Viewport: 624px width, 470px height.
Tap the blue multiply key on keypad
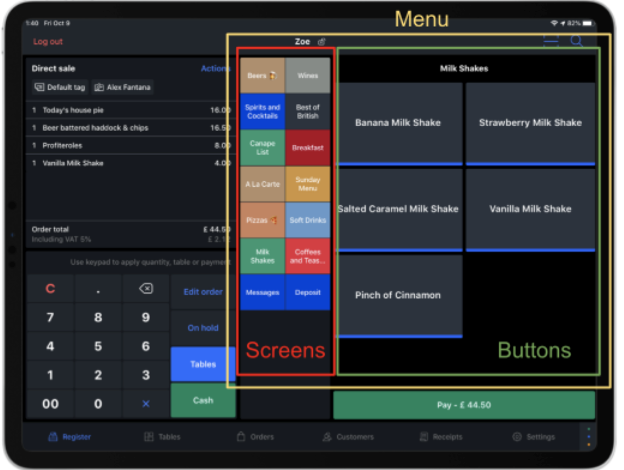tap(145, 404)
